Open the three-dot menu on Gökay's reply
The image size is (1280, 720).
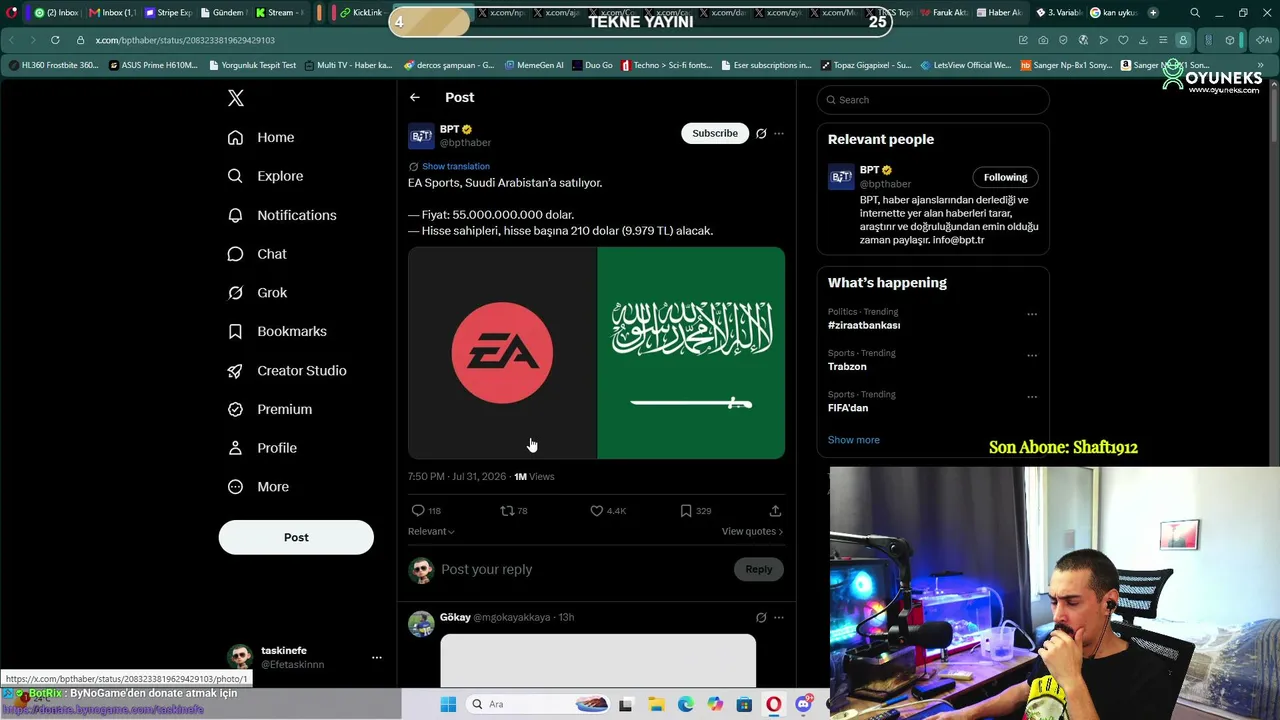point(779,617)
